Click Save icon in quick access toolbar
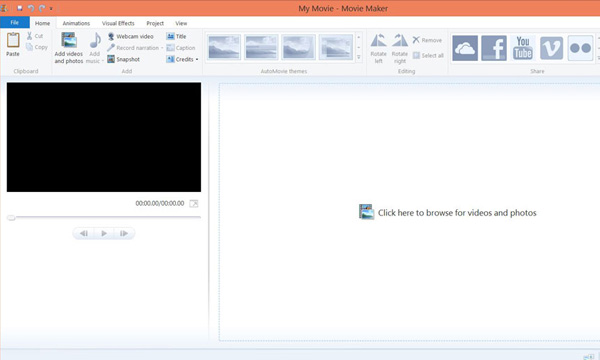Screen dimensions: 600x360 pyautogui.click(x=20, y=8)
